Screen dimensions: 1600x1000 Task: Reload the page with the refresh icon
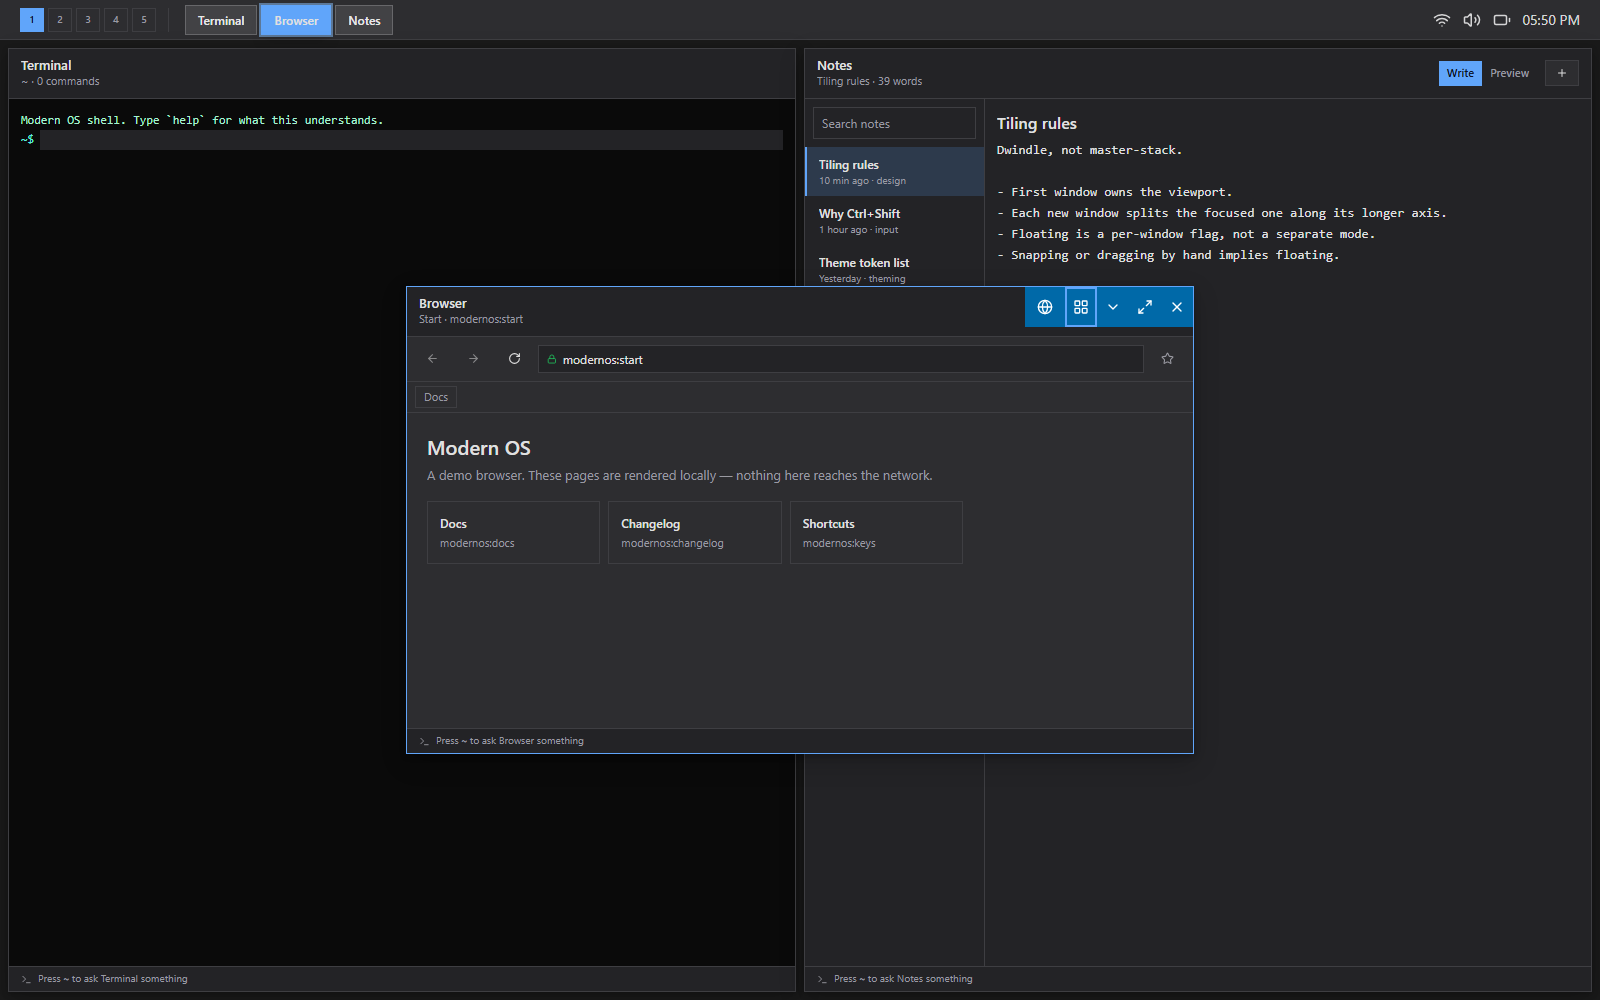[515, 359]
